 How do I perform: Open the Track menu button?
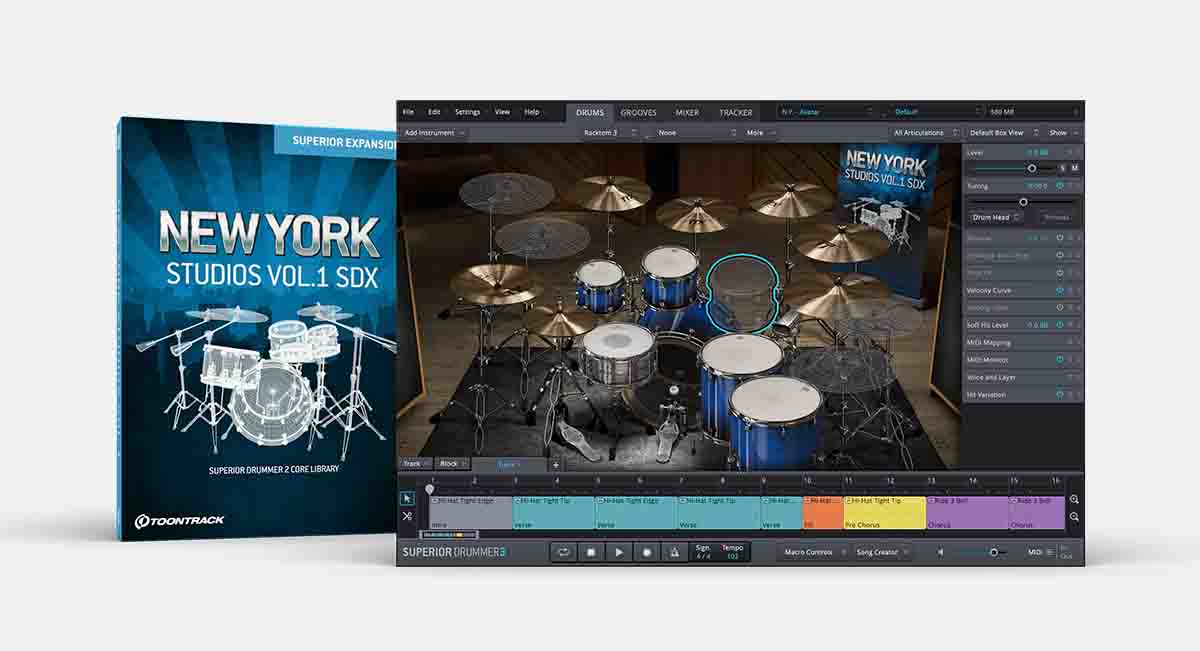point(415,464)
